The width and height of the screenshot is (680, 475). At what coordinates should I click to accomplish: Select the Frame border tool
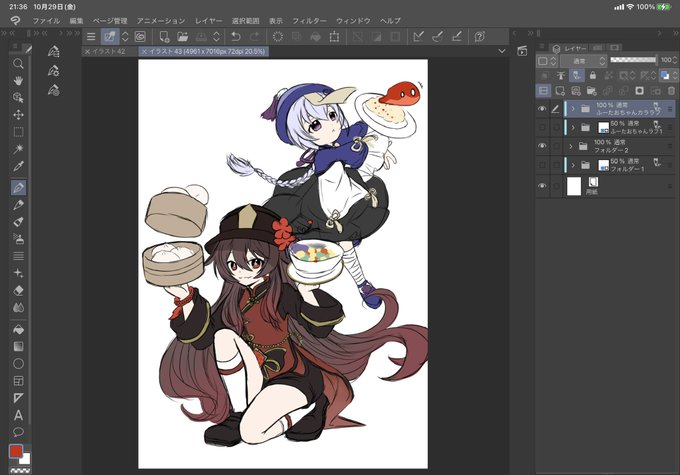[18, 381]
